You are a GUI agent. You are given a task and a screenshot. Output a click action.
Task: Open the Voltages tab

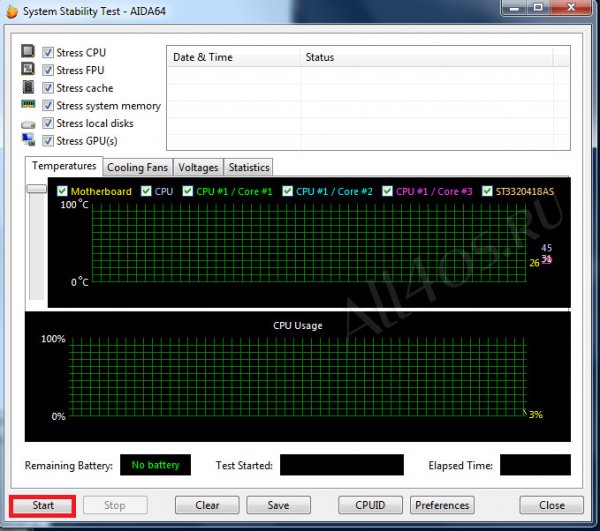coord(198,168)
